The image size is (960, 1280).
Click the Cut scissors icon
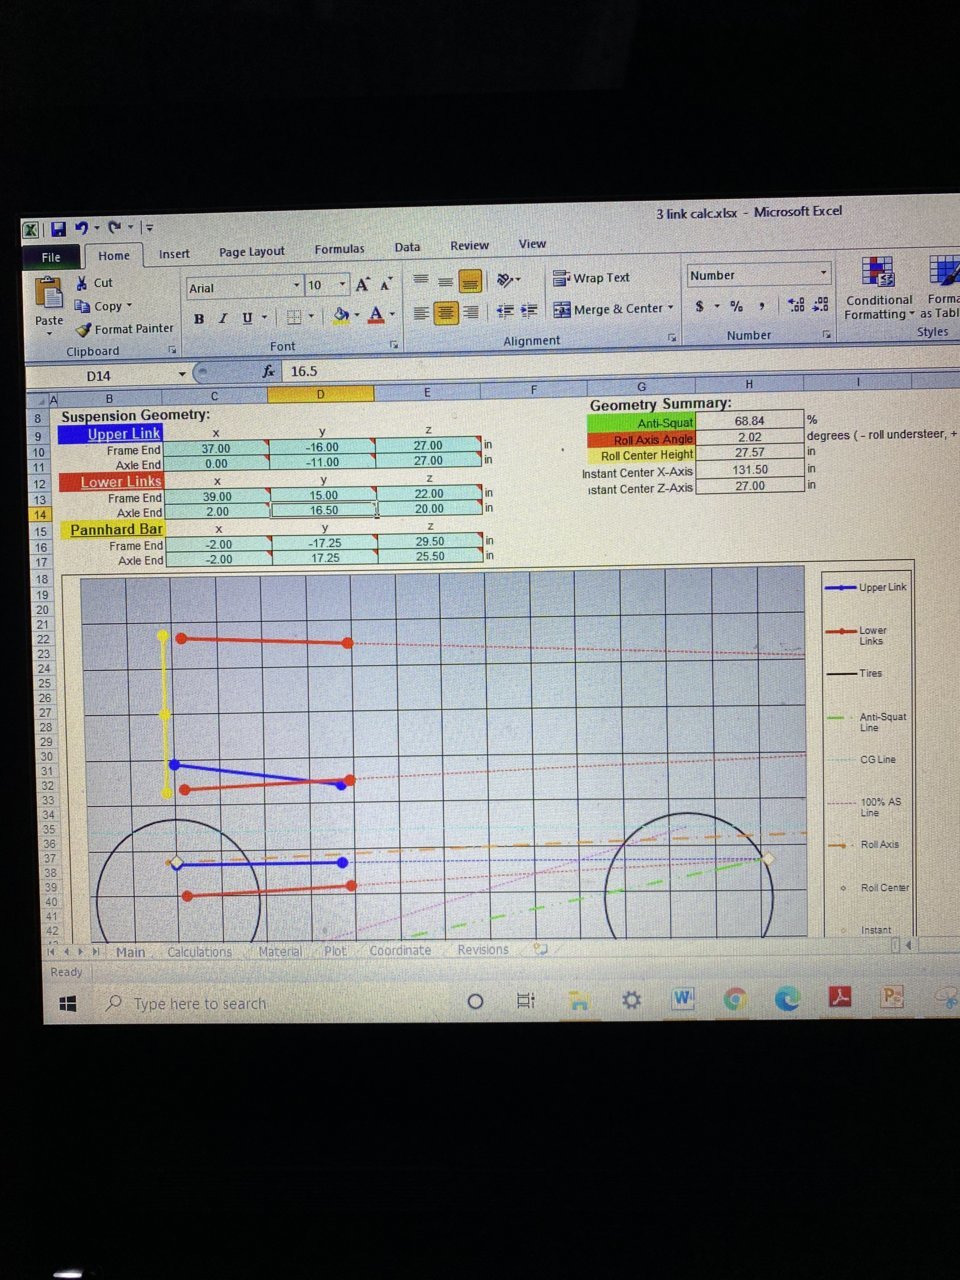coord(81,283)
